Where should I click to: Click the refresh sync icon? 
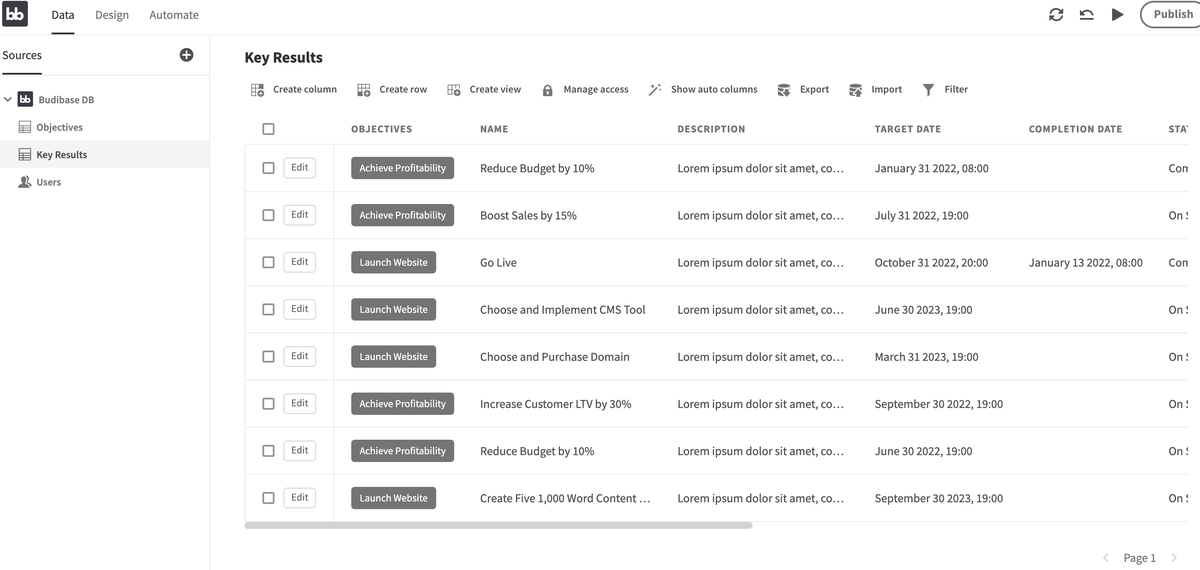tap(1056, 15)
